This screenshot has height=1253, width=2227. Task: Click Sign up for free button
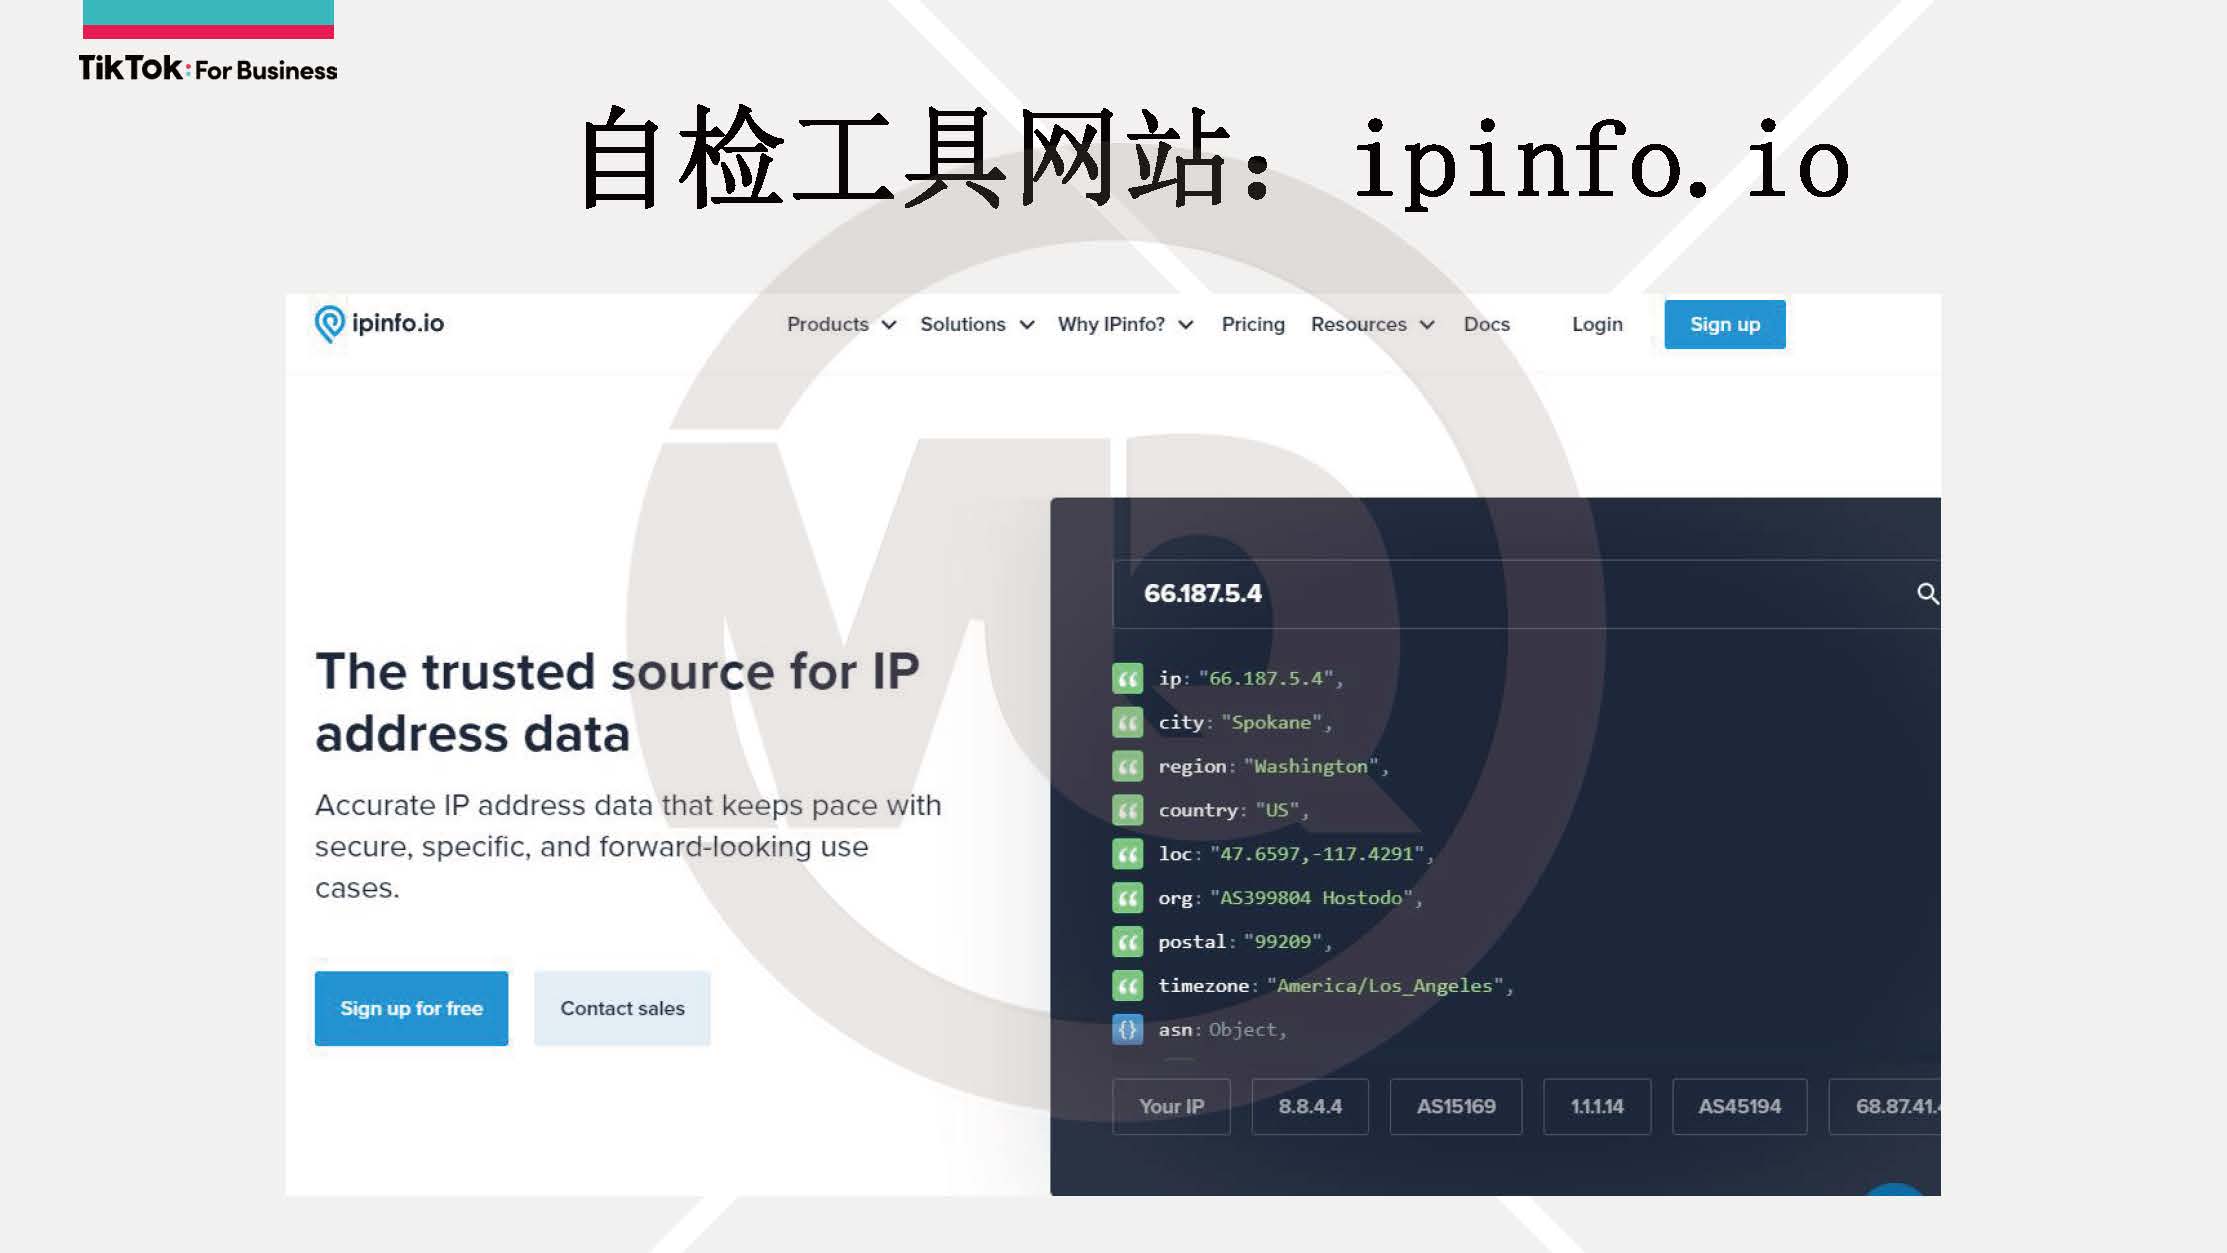point(411,1008)
